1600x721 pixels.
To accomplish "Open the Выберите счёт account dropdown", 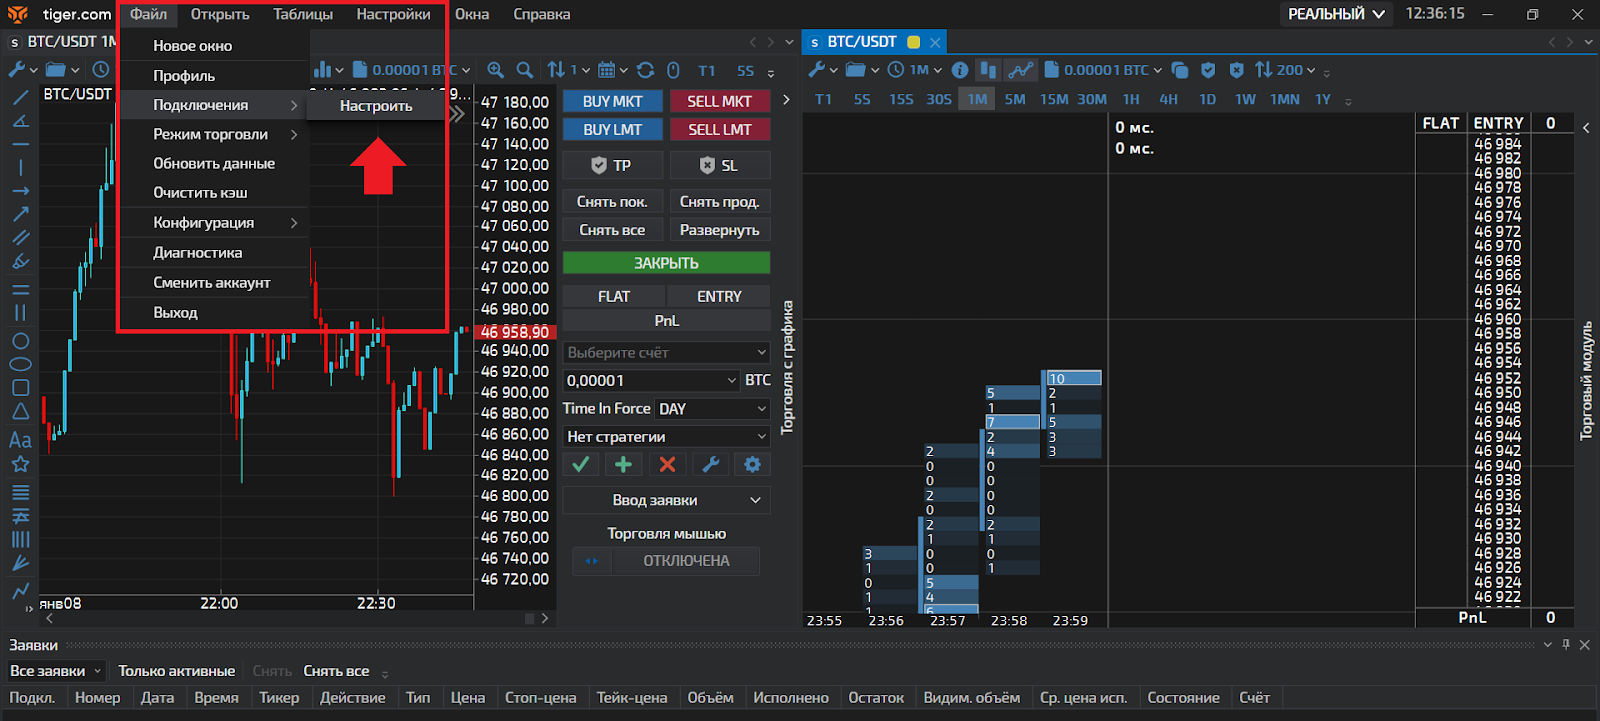I will 666,352.
